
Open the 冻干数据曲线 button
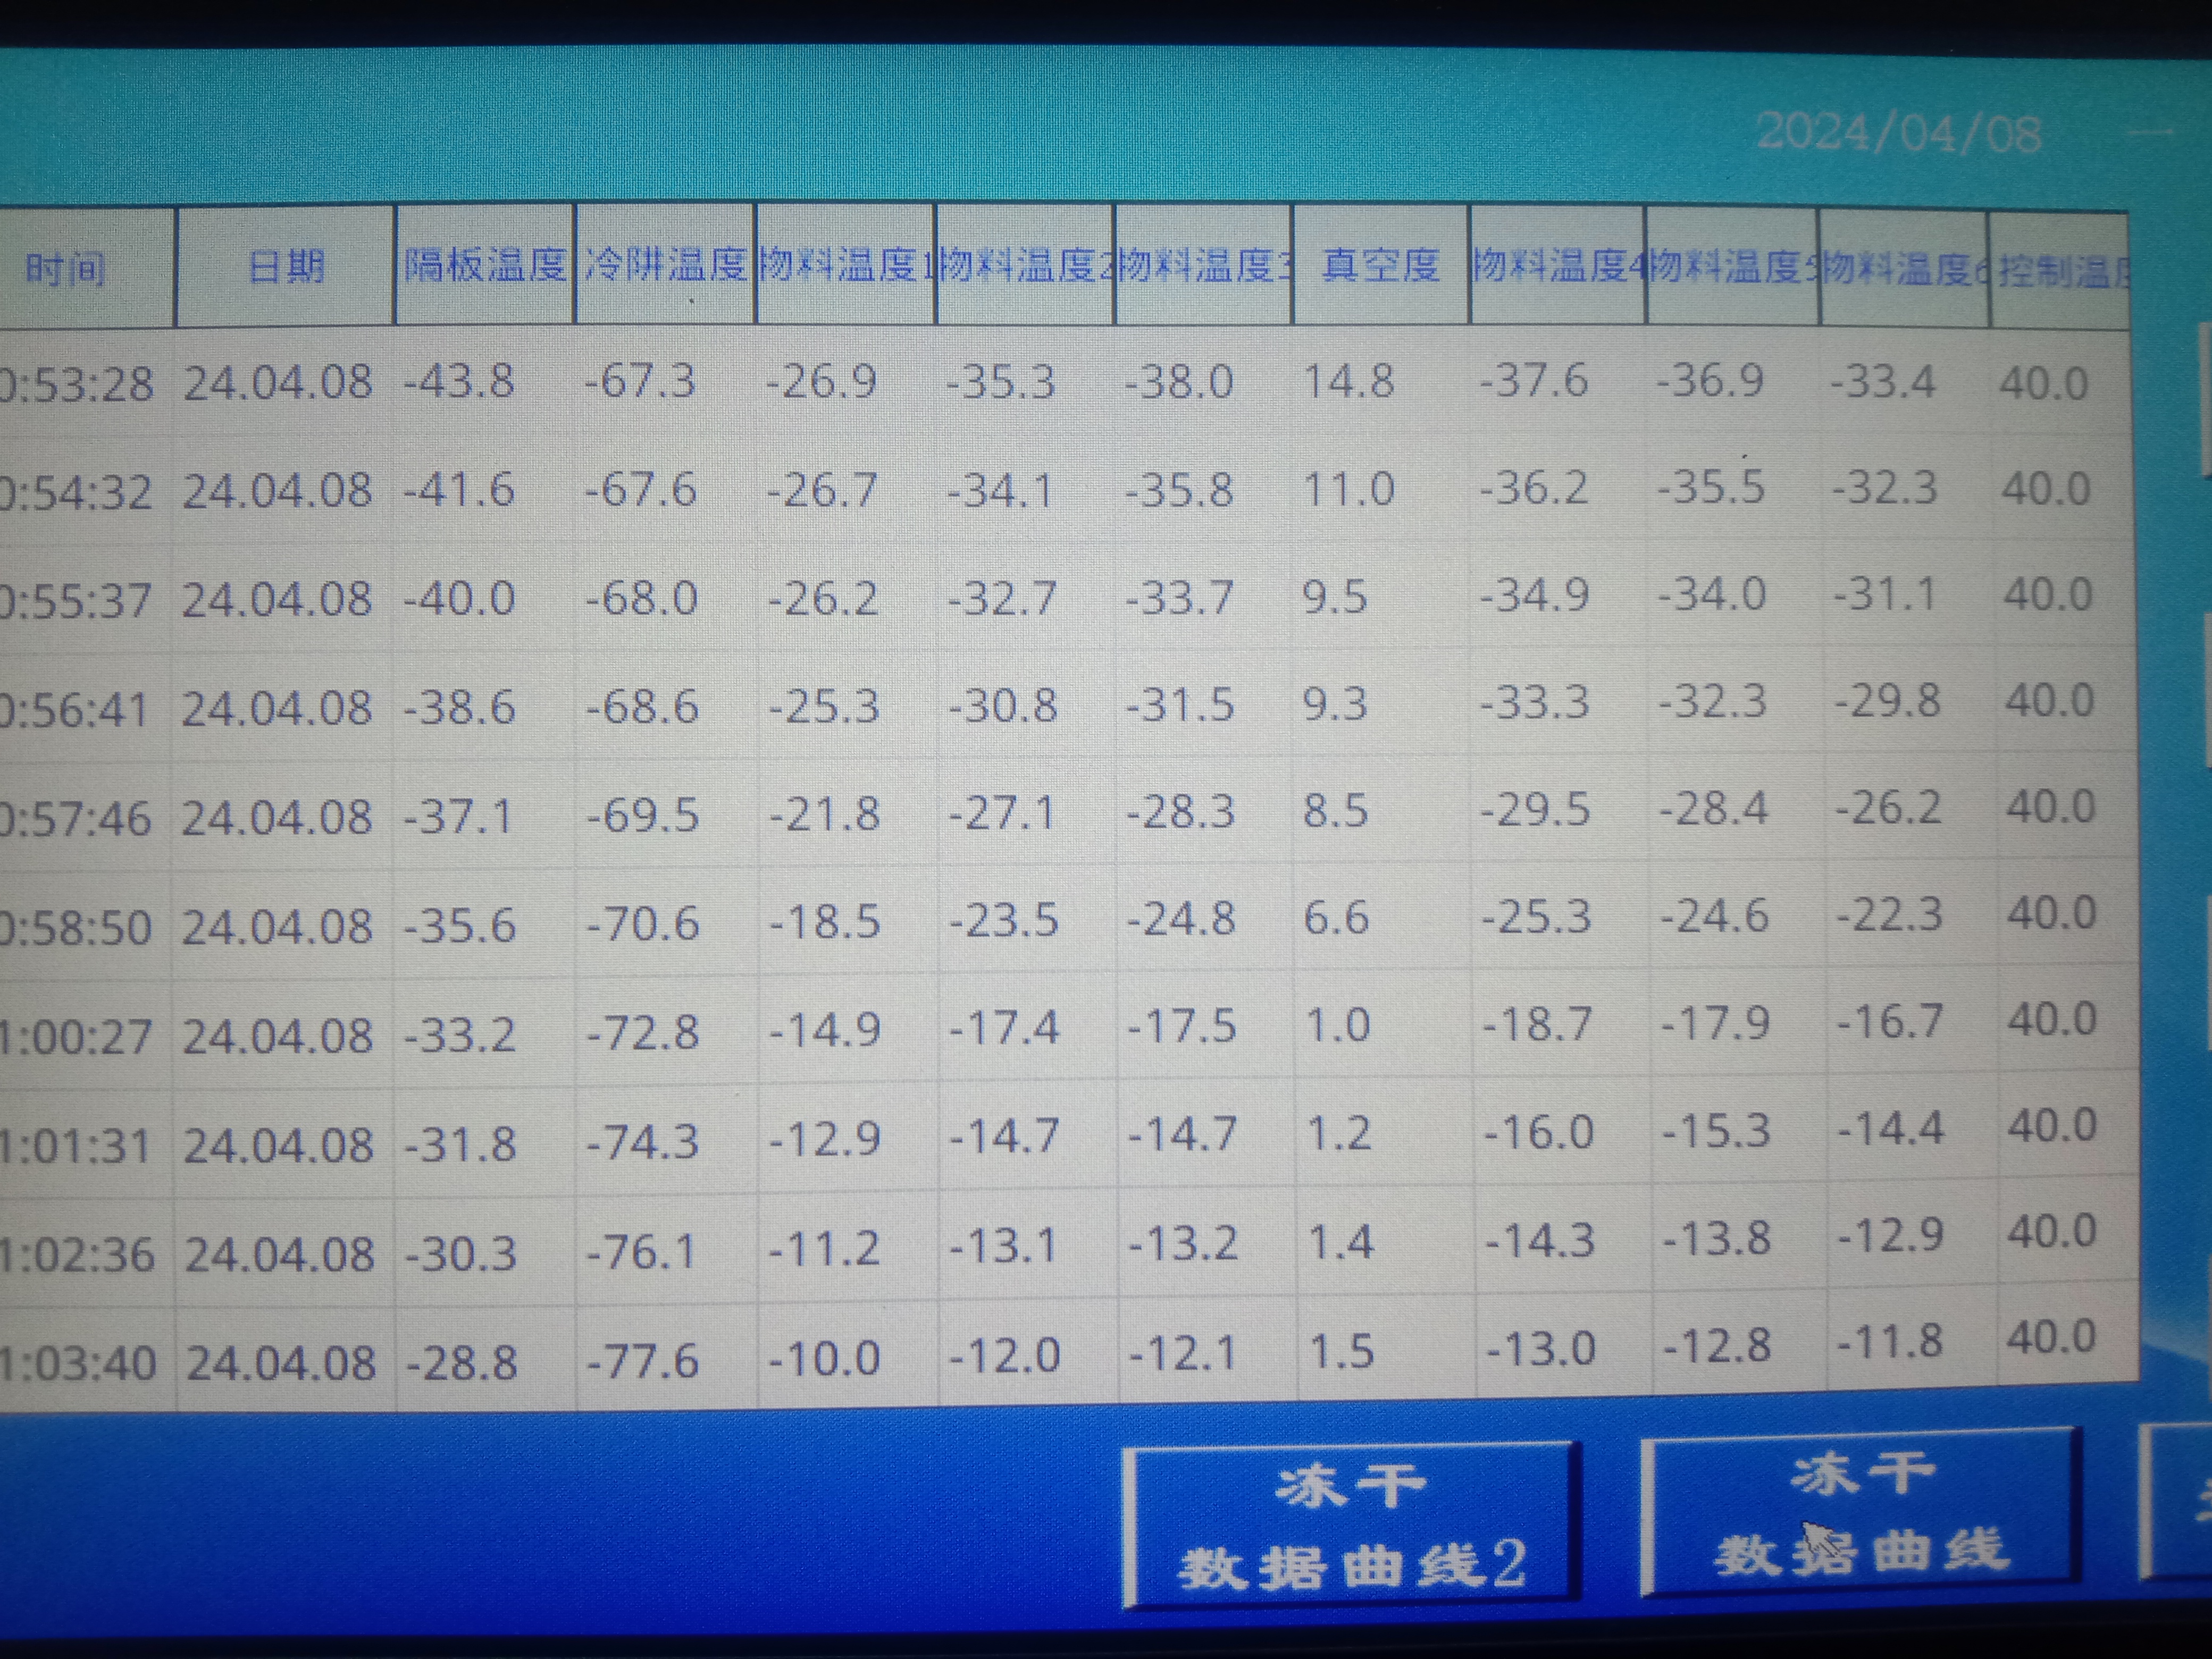pyautogui.click(x=1862, y=1512)
